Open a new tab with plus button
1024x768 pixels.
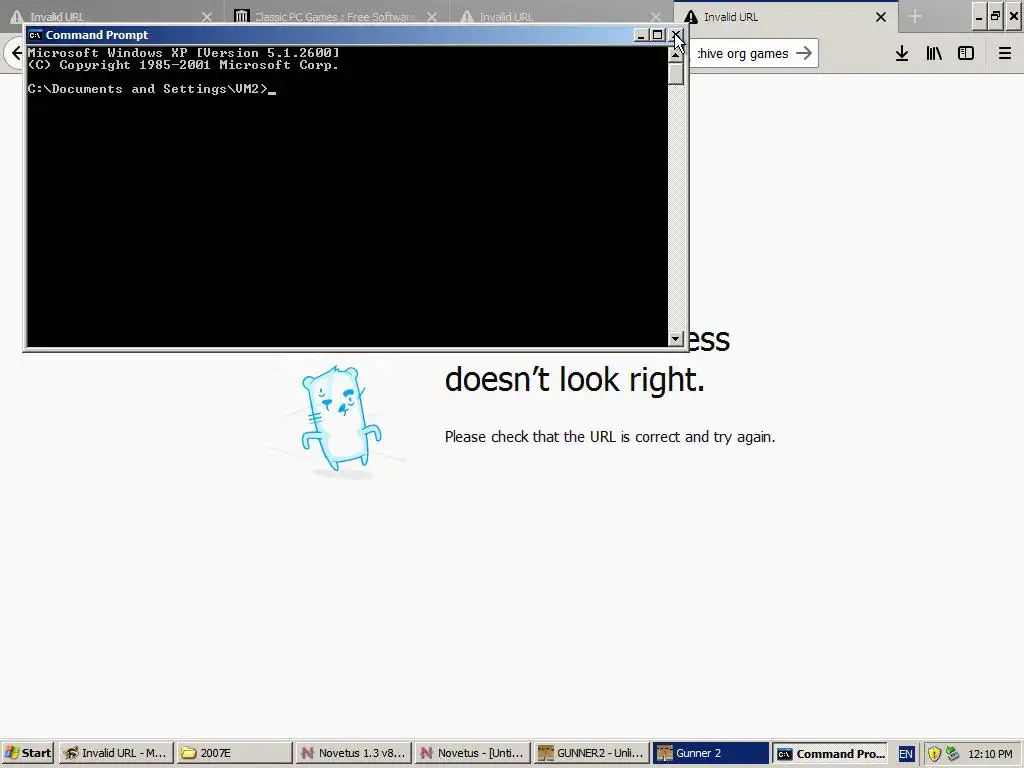click(x=915, y=17)
